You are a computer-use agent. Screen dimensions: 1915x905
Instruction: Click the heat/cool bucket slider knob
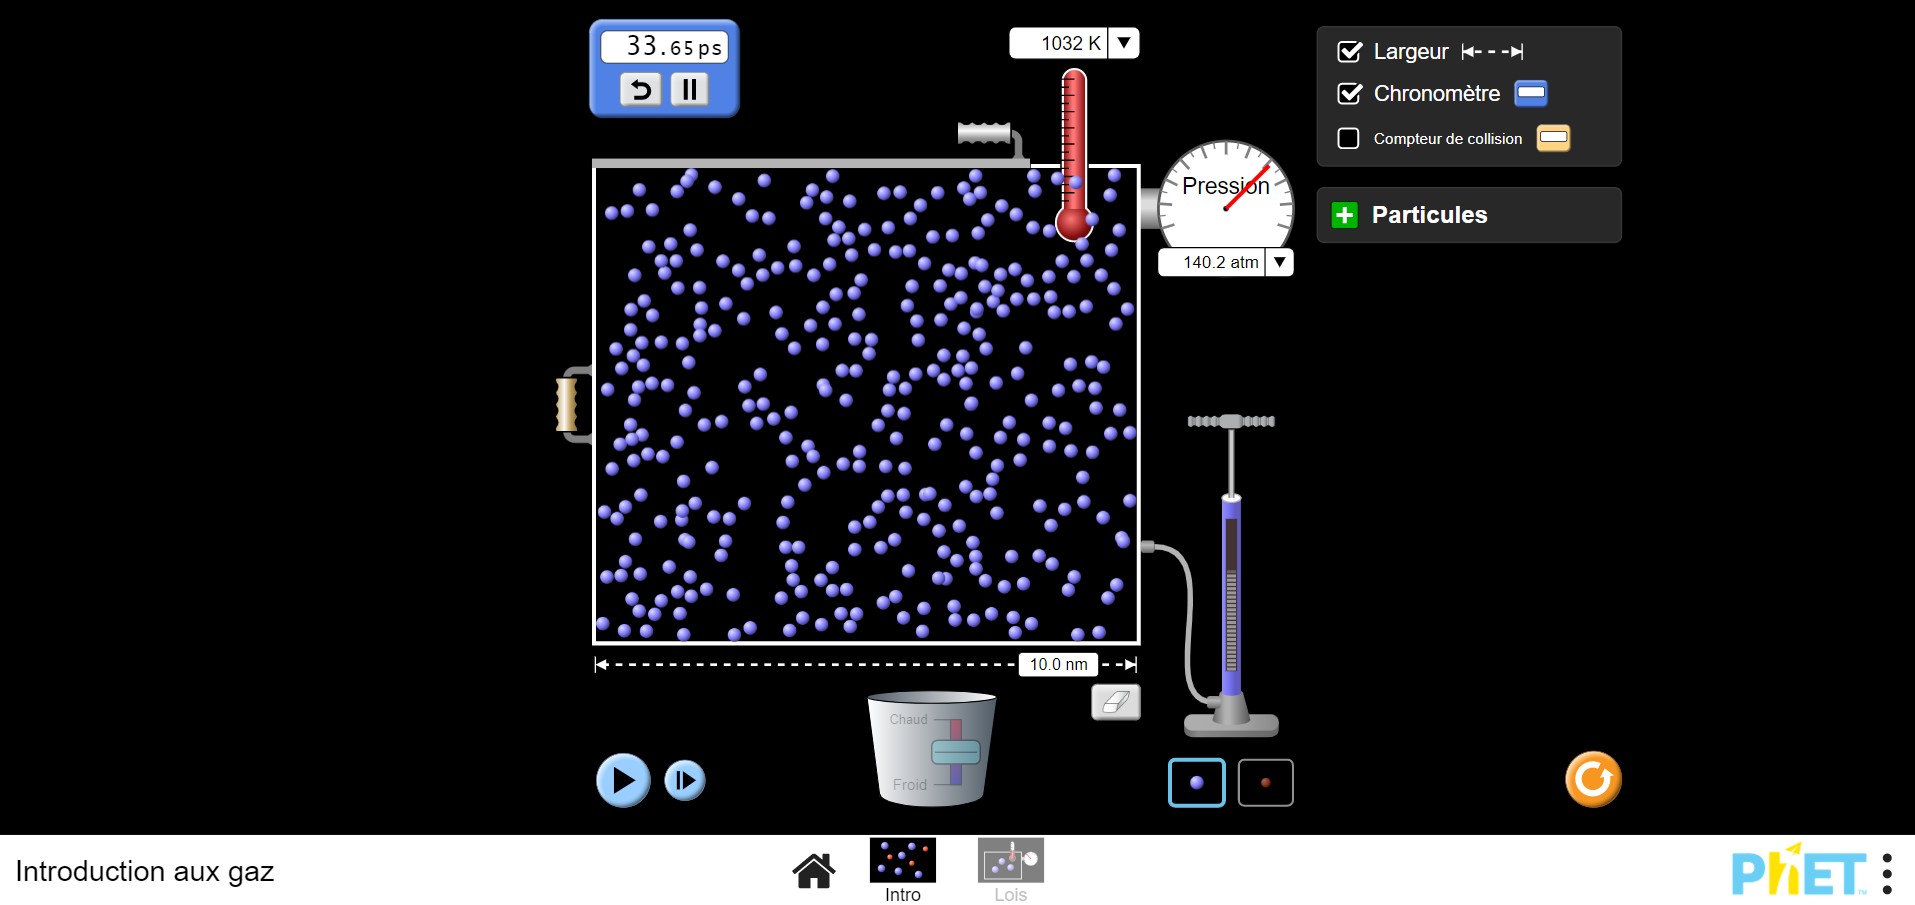[x=956, y=751]
